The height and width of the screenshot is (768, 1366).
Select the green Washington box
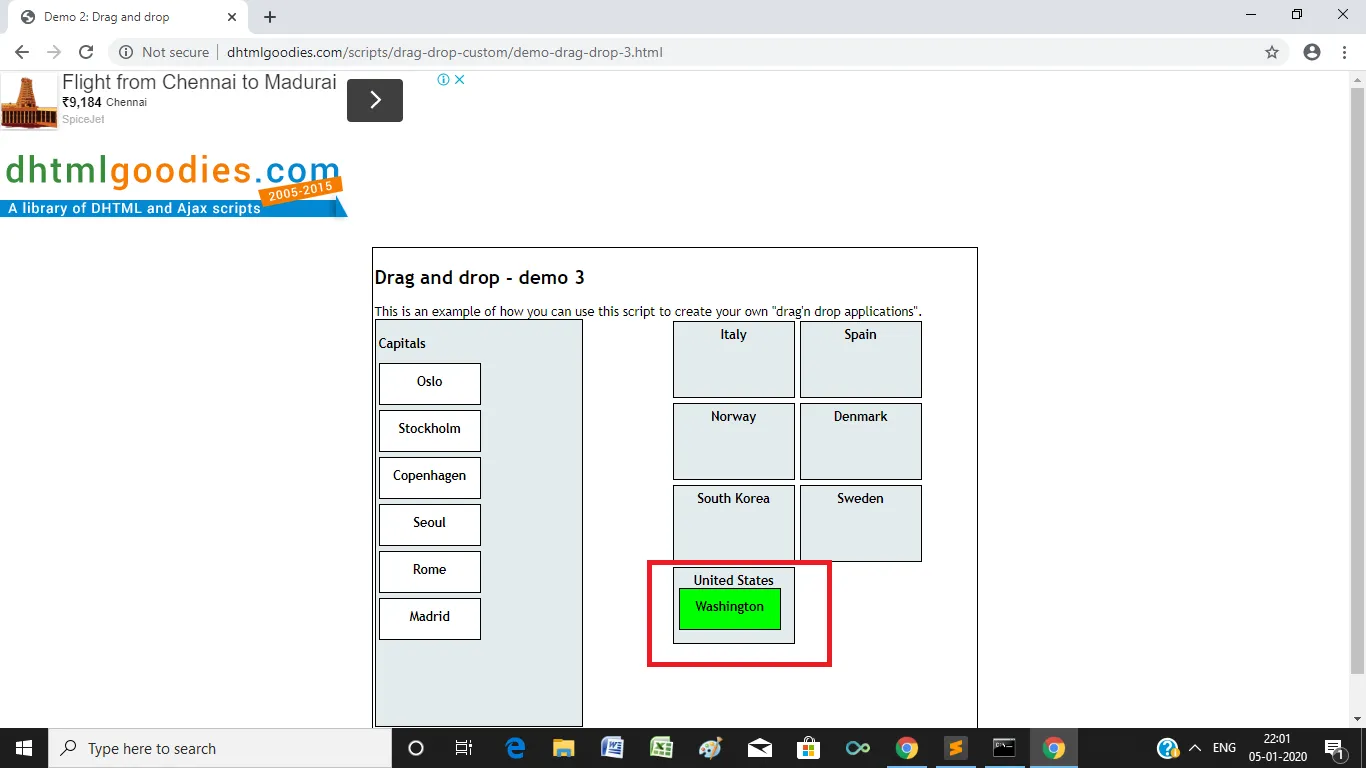(730, 609)
